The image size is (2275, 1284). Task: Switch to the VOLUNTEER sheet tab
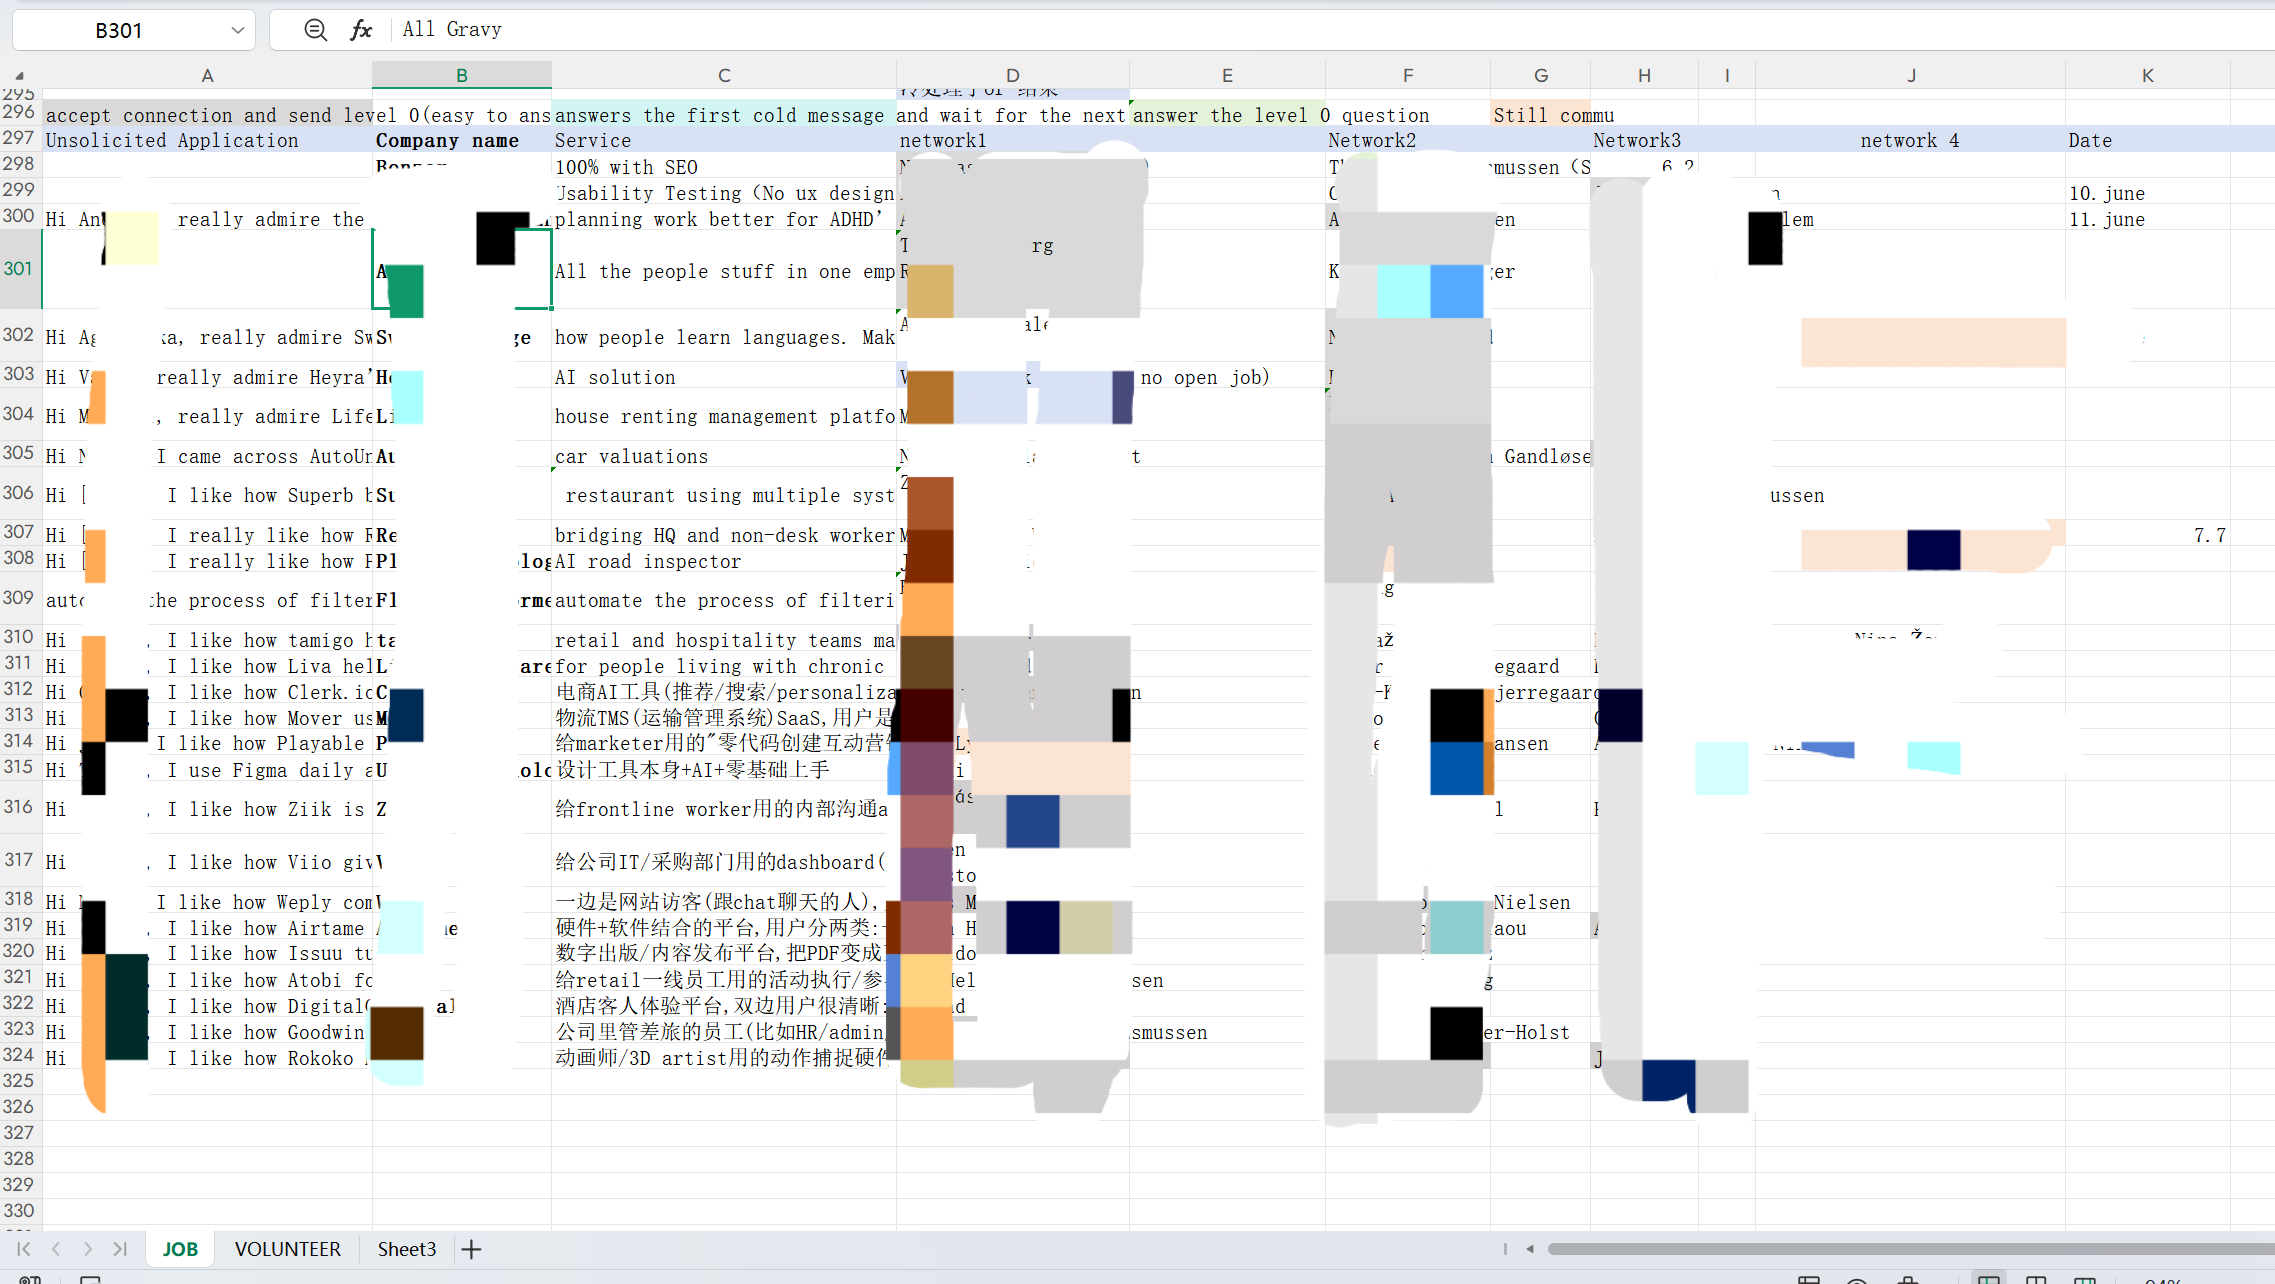click(288, 1249)
